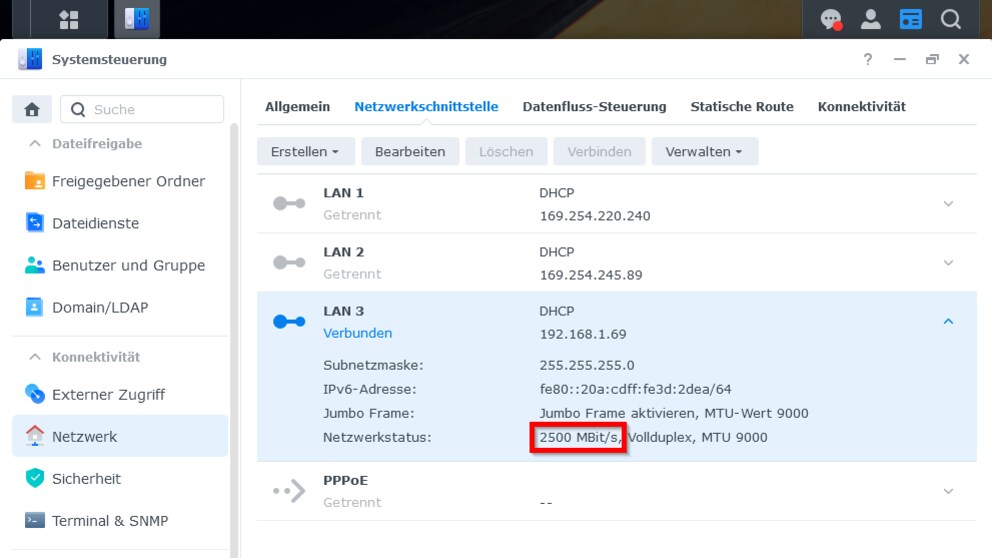Switch to the Netzwerkschnittstelle tab
Viewport: 992px width, 558px height.
click(426, 106)
